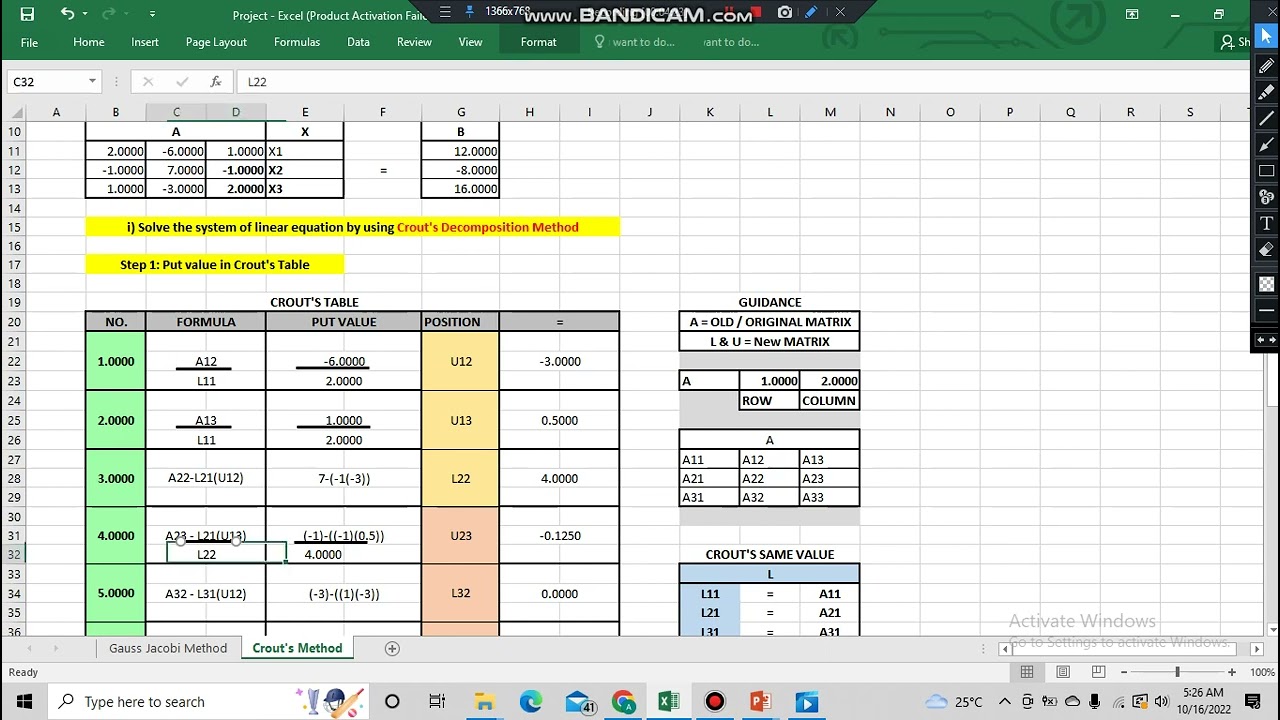This screenshot has width=1280, height=720.
Task: Click the Crout's Method sheet tab
Action: [x=297, y=648]
